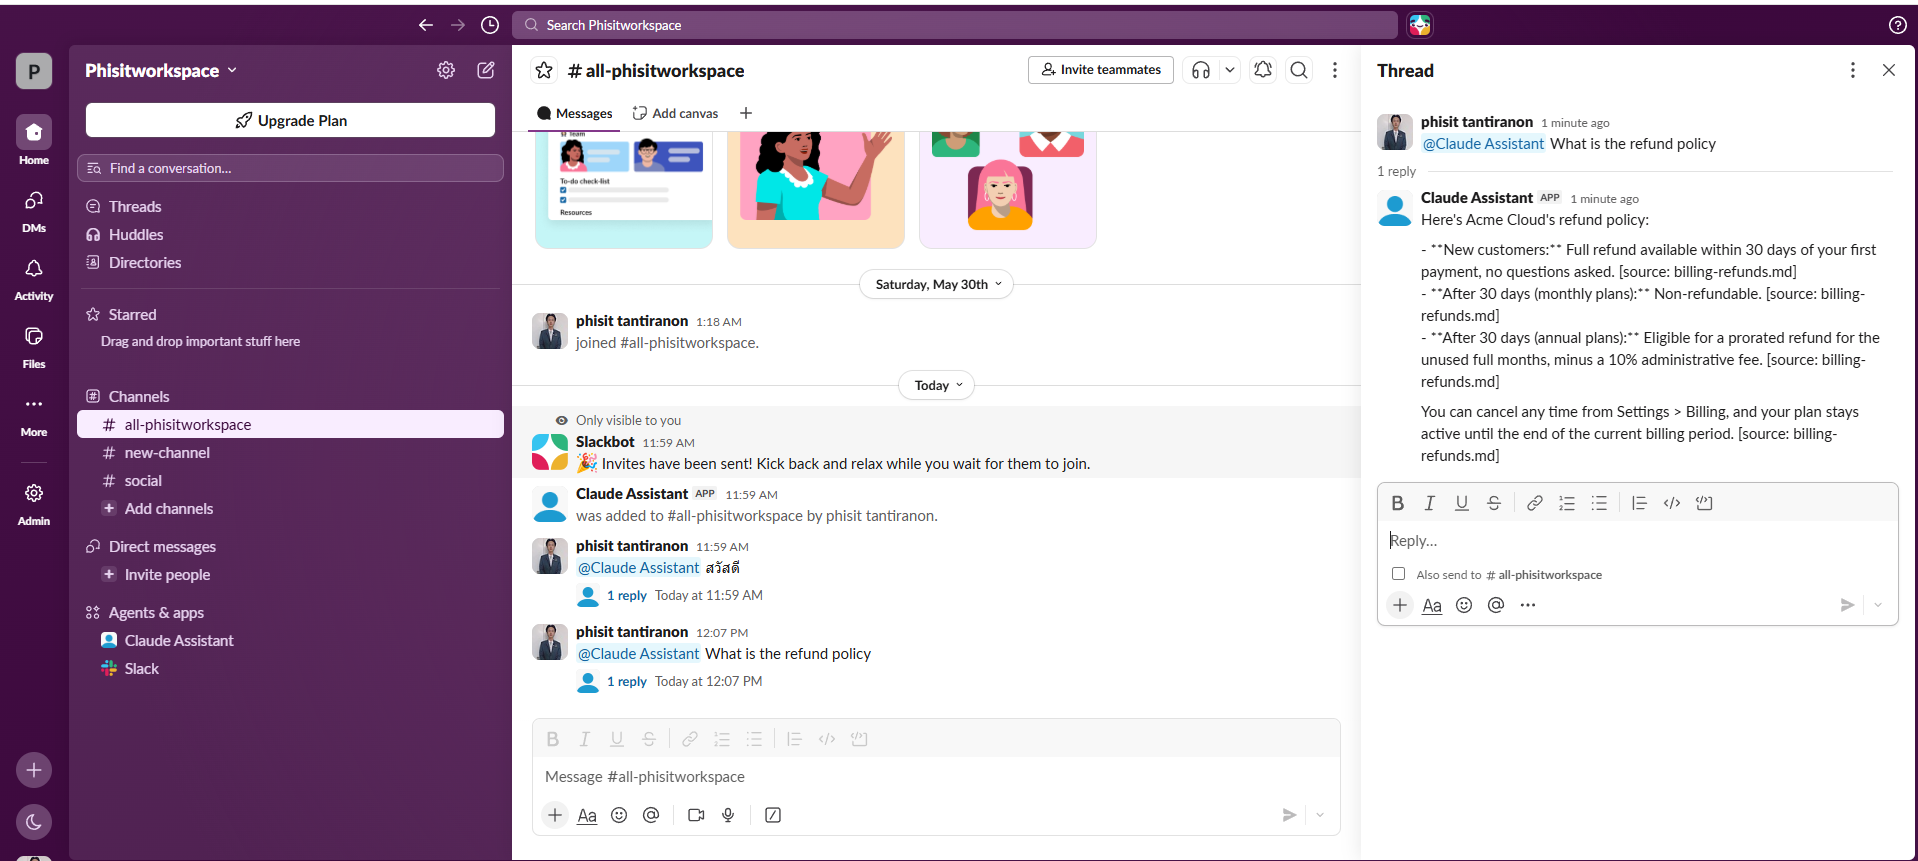1918x861 pixels.
Task: Open huddle options dropdown arrow
Action: click(1230, 70)
